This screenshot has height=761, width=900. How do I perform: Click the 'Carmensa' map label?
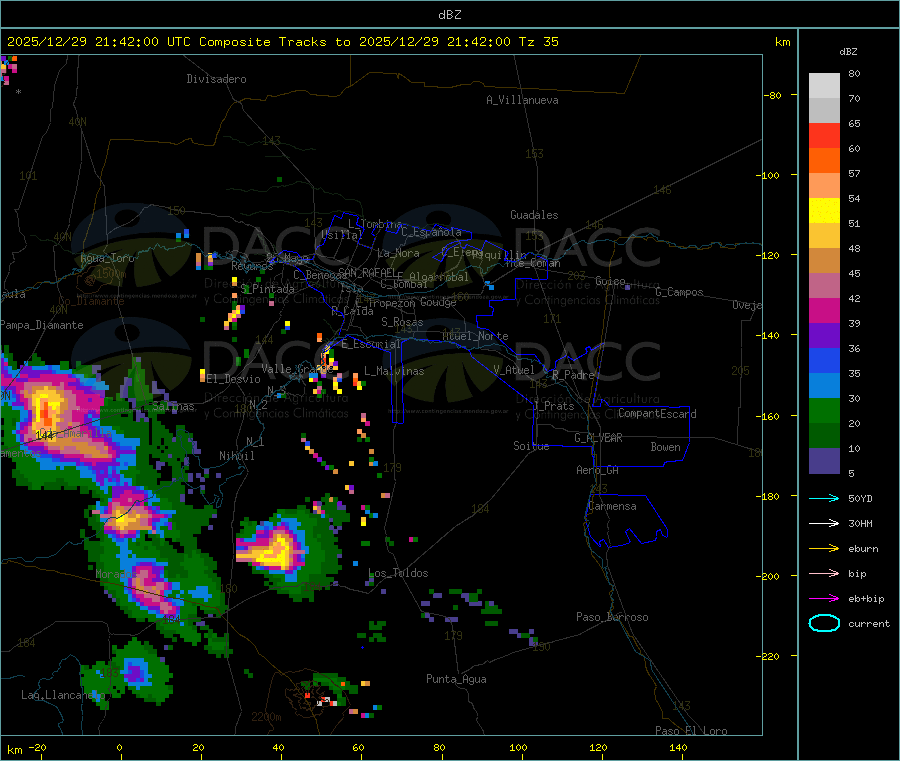(612, 506)
